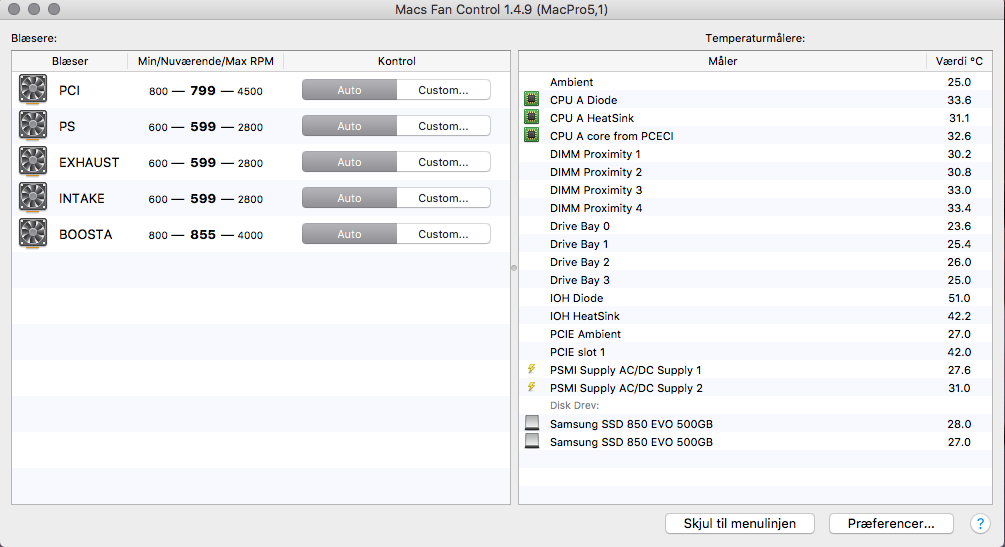Screen dimensions: 1005x547
Task: Open Custom control for PCI fan
Action: click(x=444, y=90)
